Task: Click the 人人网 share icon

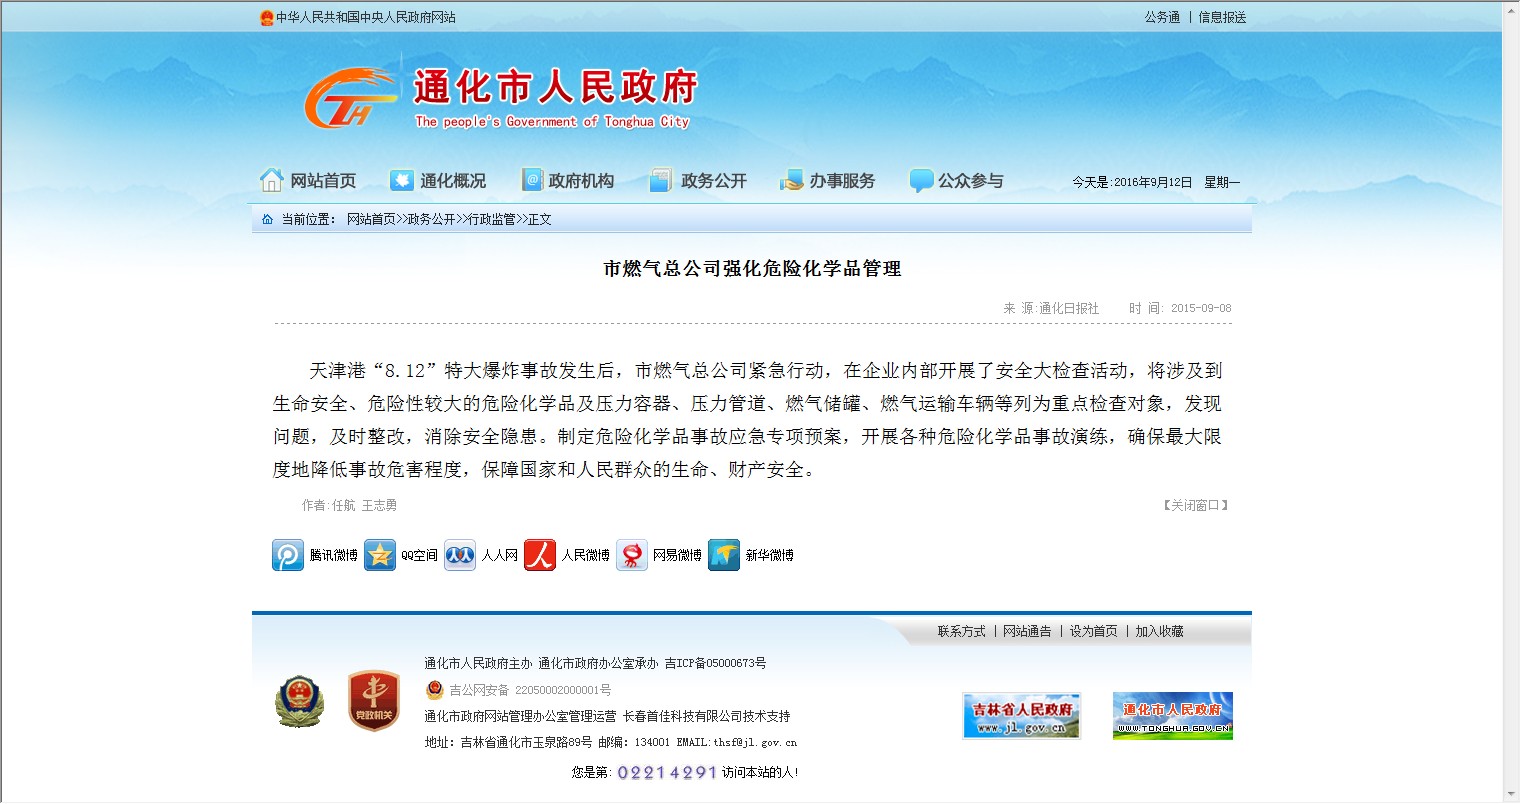Action: (460, 555)
